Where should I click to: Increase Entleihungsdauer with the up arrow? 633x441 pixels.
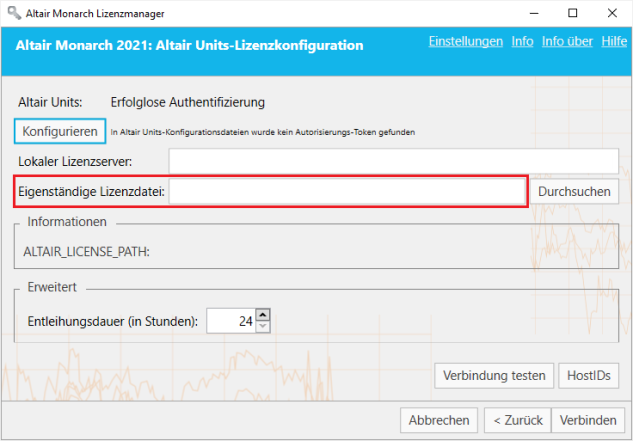pyautogui.click(x=263, y=315)
